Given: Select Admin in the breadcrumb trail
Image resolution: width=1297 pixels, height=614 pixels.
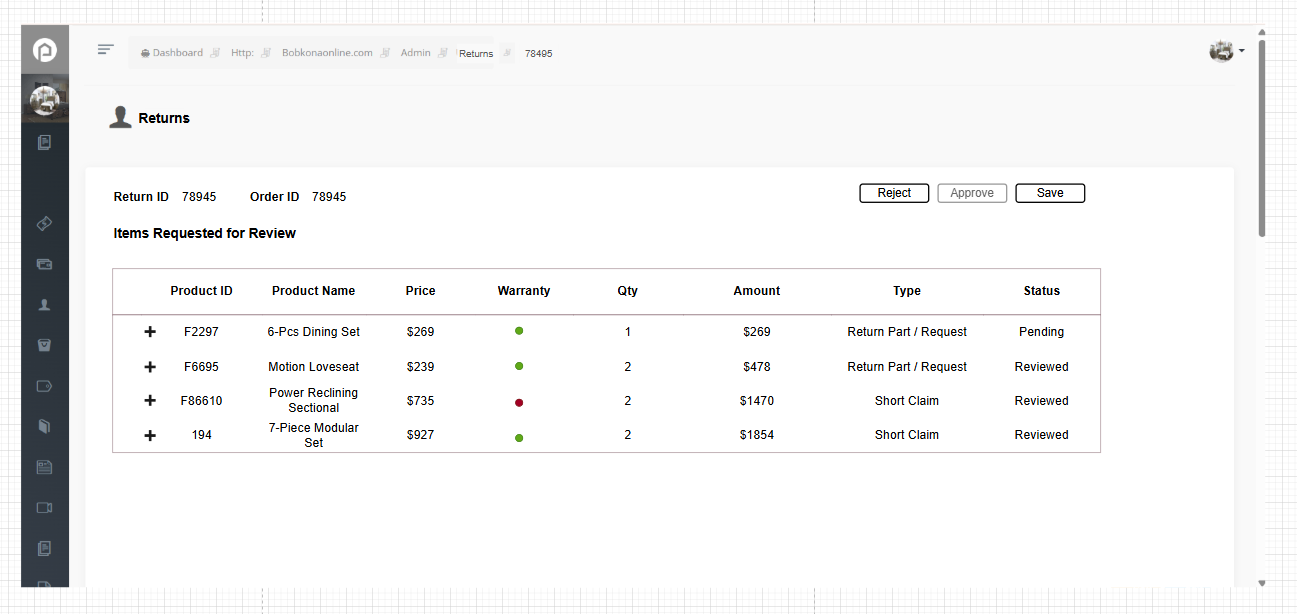Looking at the screenshot, I should coord(415,53).
